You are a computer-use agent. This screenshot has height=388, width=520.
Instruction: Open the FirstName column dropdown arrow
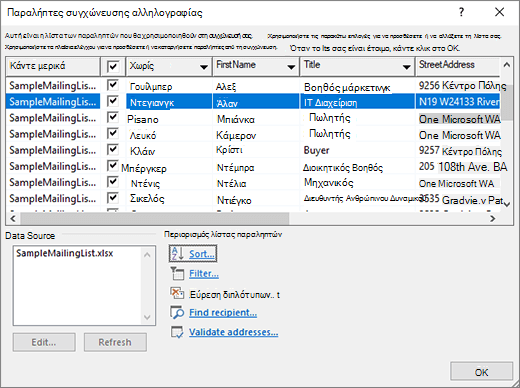pos(291,67)
